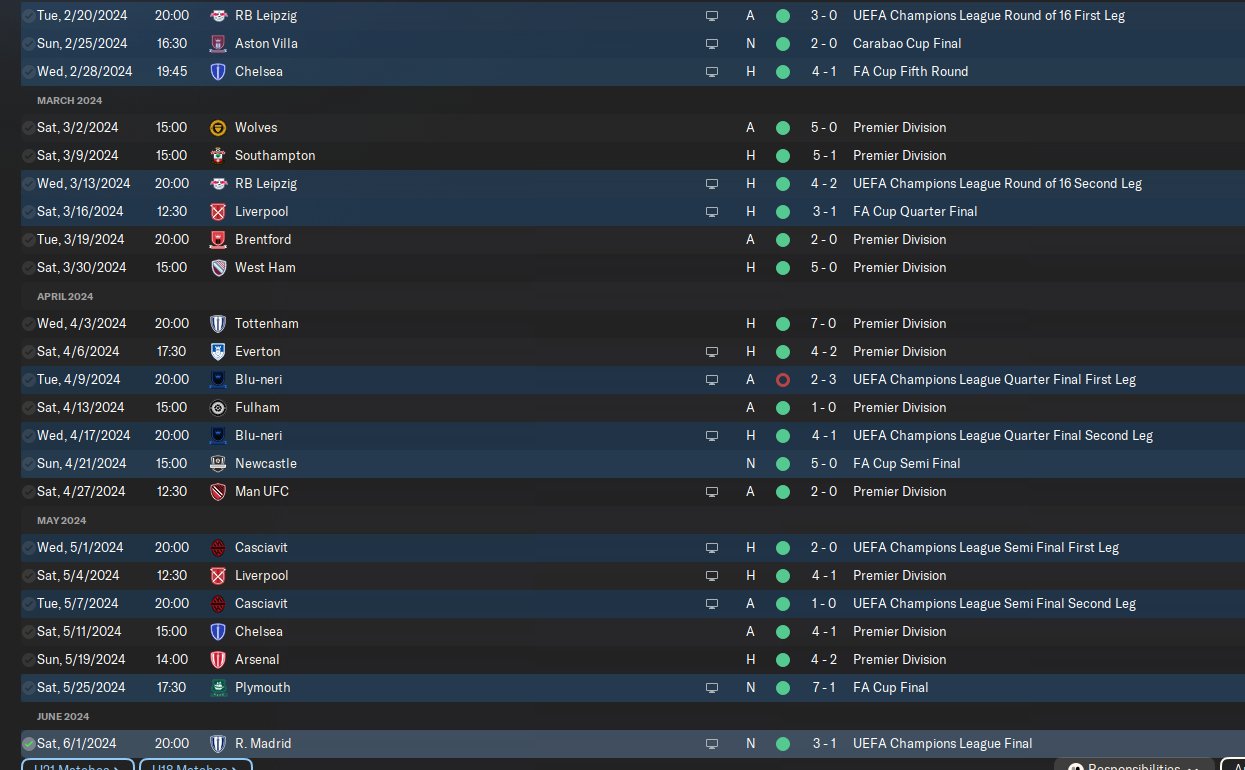Click green win indicator on Tottenham match

(782, 324)
